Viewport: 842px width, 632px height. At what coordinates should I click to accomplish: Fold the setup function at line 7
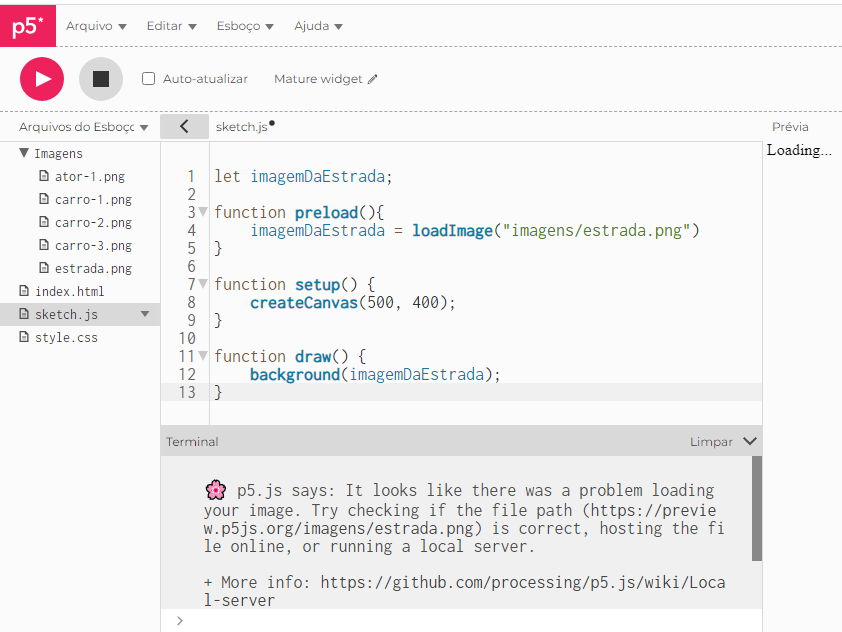(x=203, y=284)
